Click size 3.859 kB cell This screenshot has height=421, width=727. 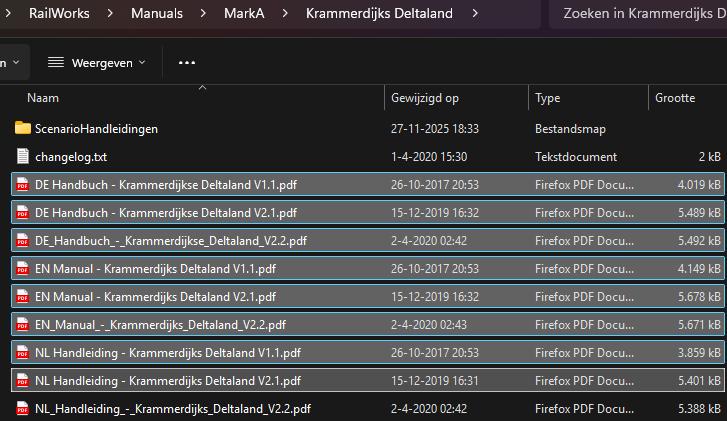pyautogui.click(x=699, y=353)
